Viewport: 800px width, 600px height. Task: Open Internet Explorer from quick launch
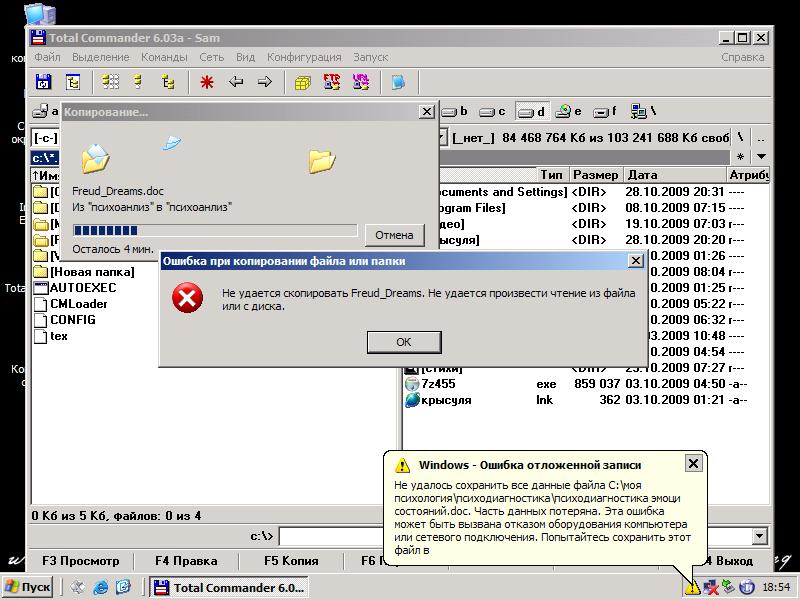coord(101,587)
